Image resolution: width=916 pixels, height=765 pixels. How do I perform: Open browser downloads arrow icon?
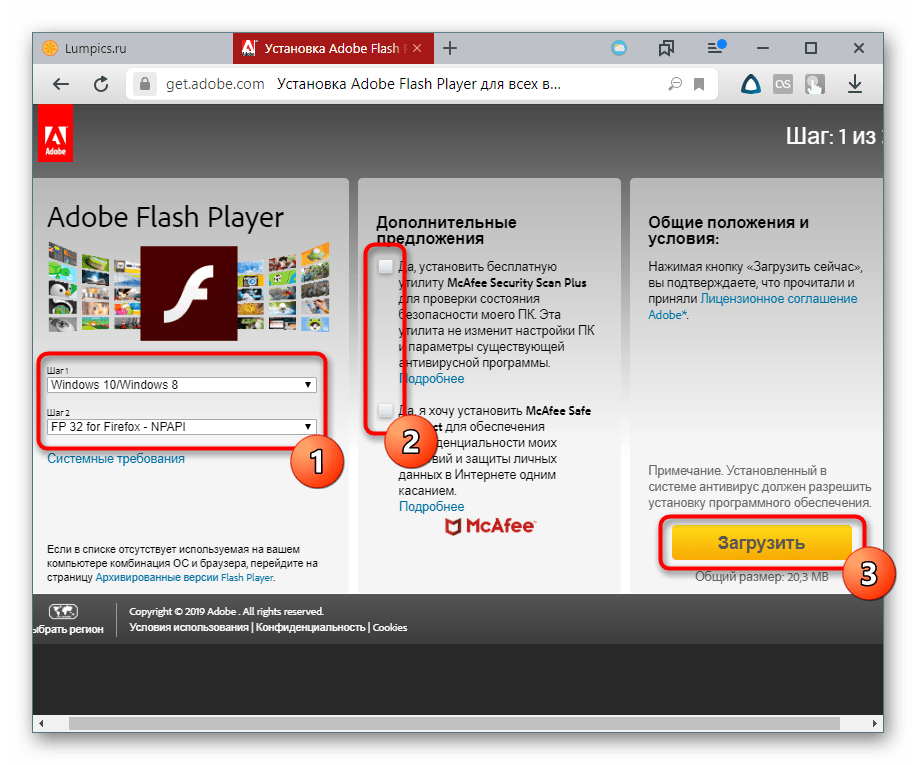coord(855,84)
